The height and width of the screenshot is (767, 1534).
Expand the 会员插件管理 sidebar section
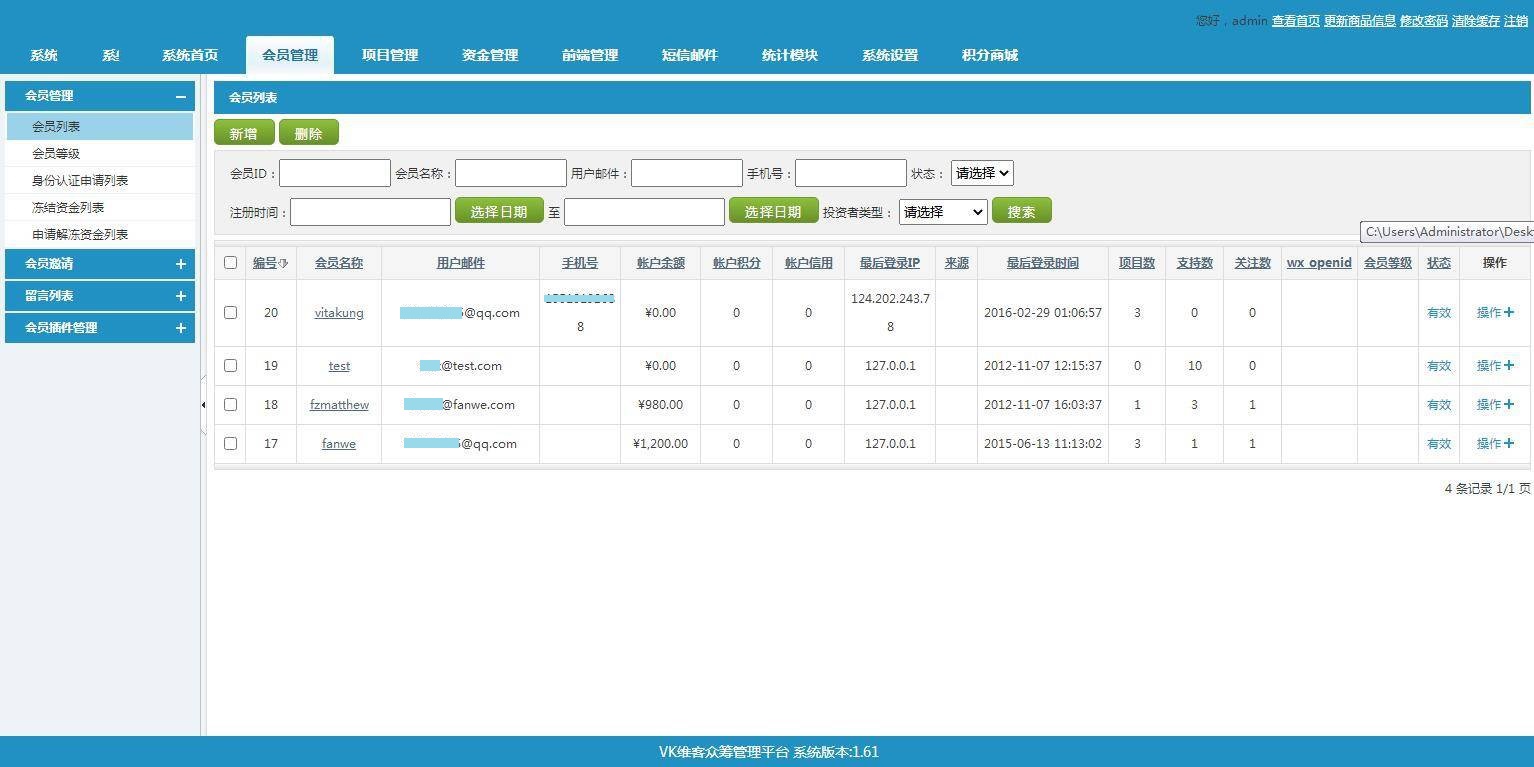click(x=180, y=328)
